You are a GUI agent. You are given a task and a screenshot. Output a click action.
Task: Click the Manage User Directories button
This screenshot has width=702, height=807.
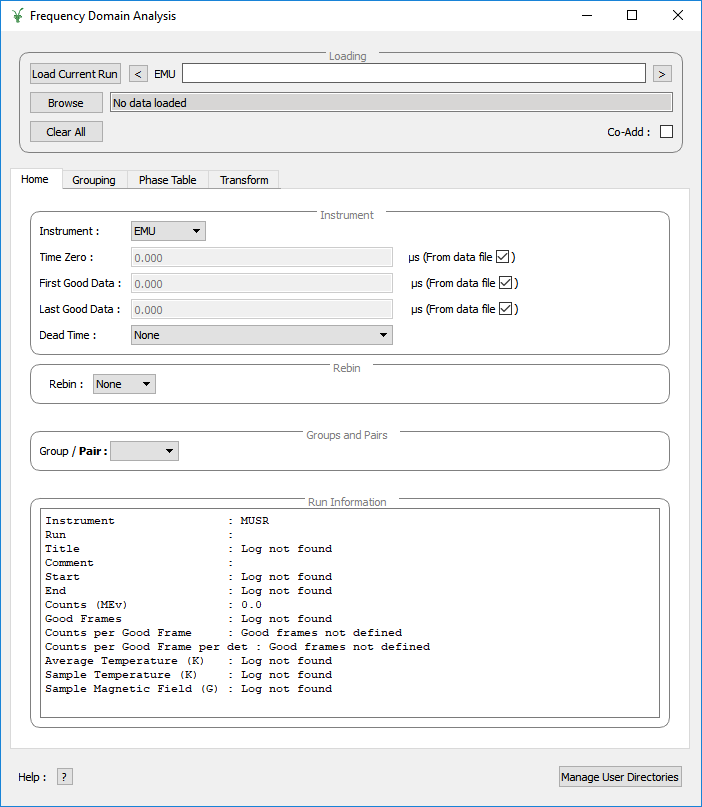click(620, 777)
